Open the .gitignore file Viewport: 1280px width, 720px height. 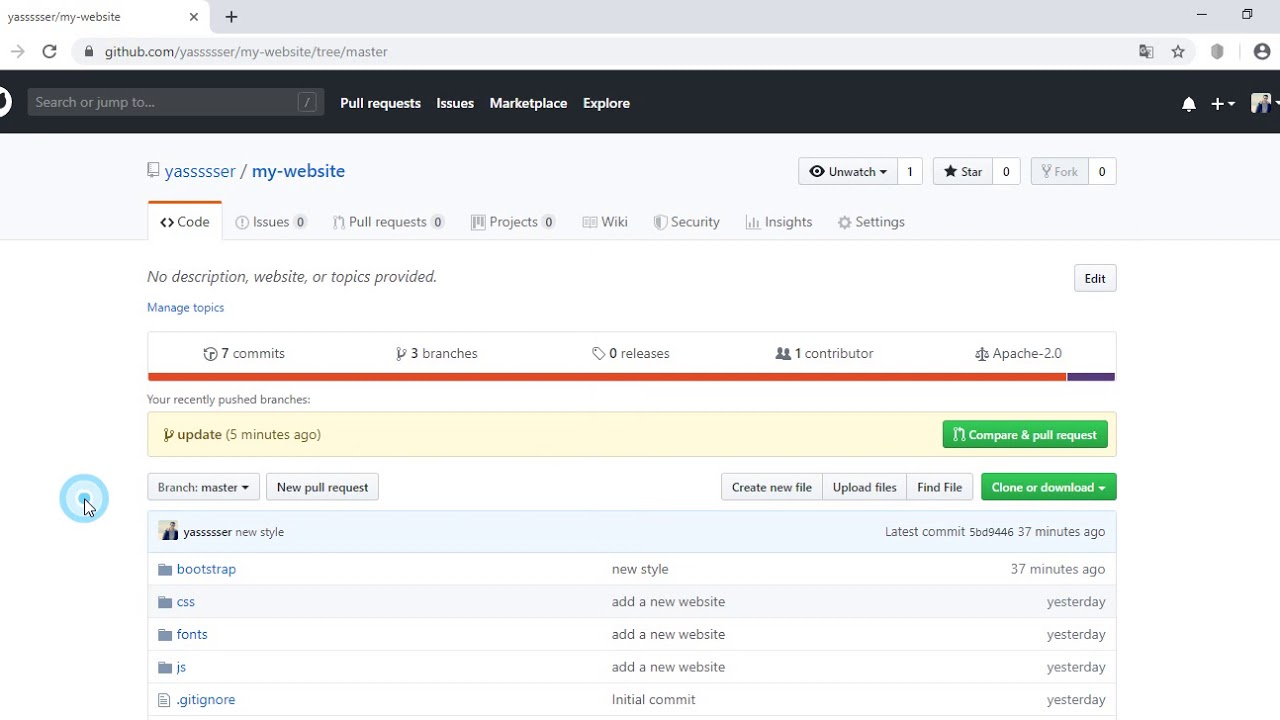(206, 700)
